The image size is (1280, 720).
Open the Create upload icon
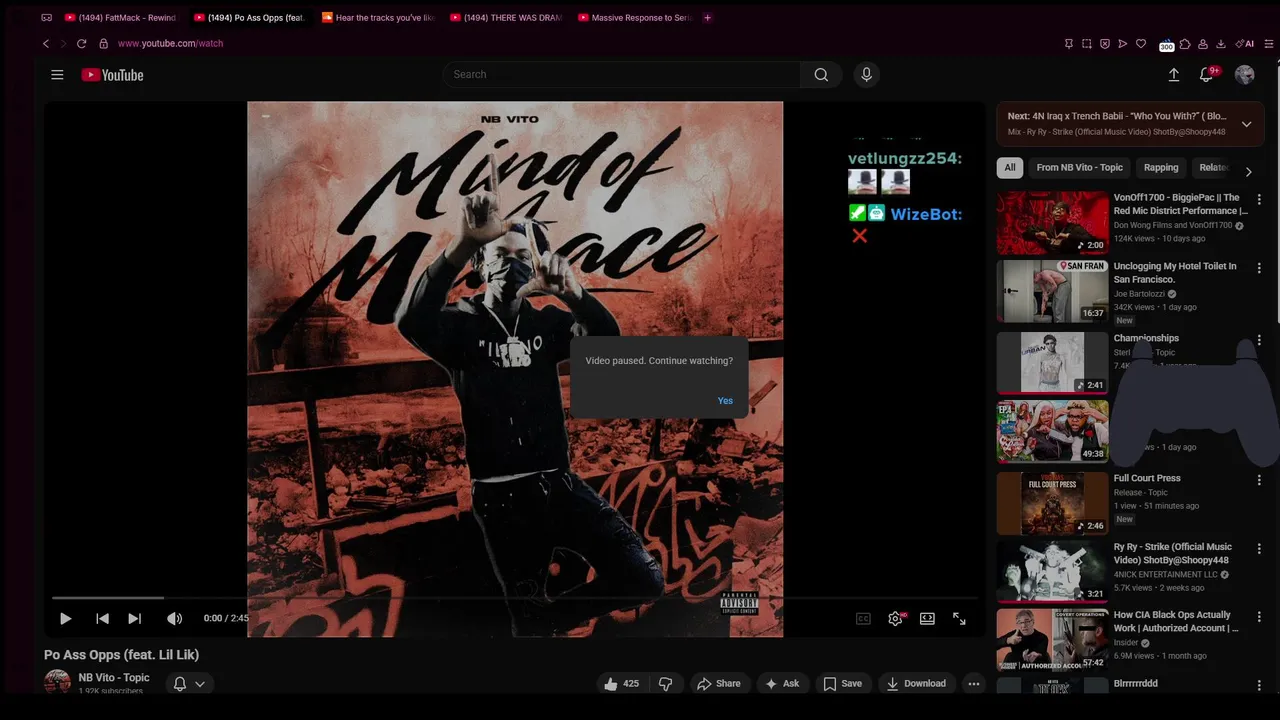click(x=1174, y=75)
